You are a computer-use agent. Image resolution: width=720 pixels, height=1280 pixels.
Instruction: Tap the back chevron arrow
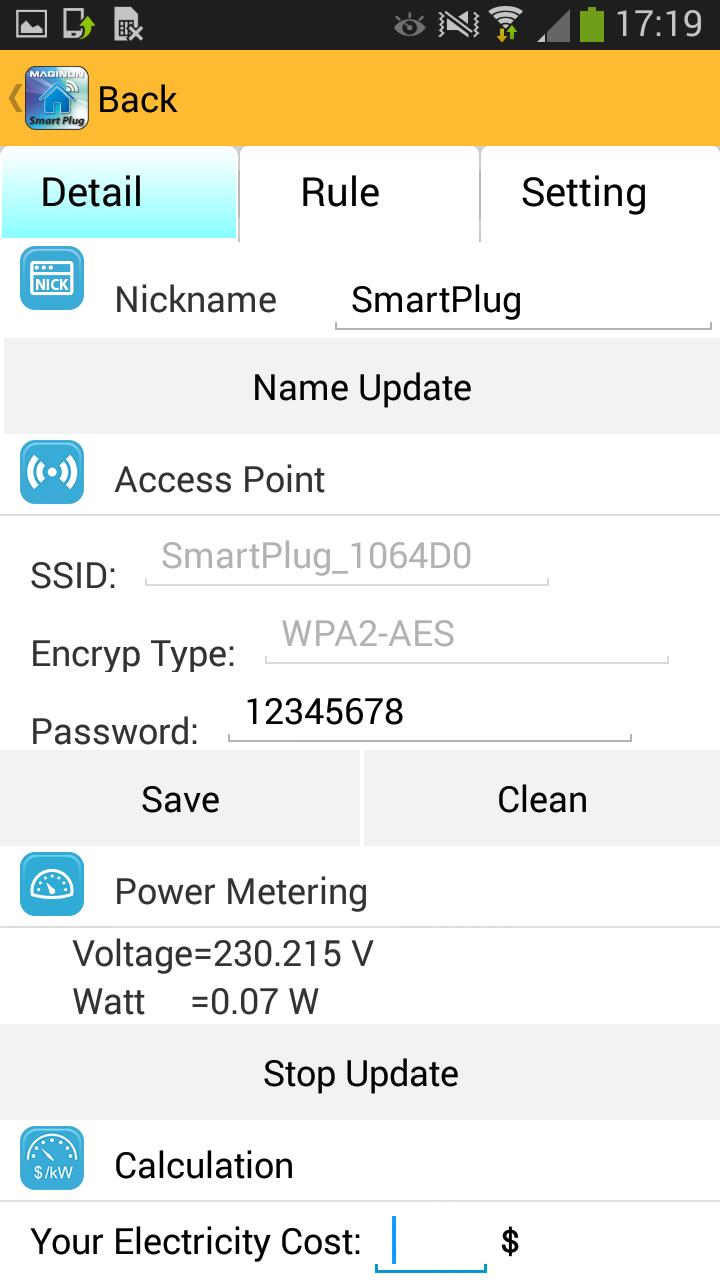click(14, 98)
